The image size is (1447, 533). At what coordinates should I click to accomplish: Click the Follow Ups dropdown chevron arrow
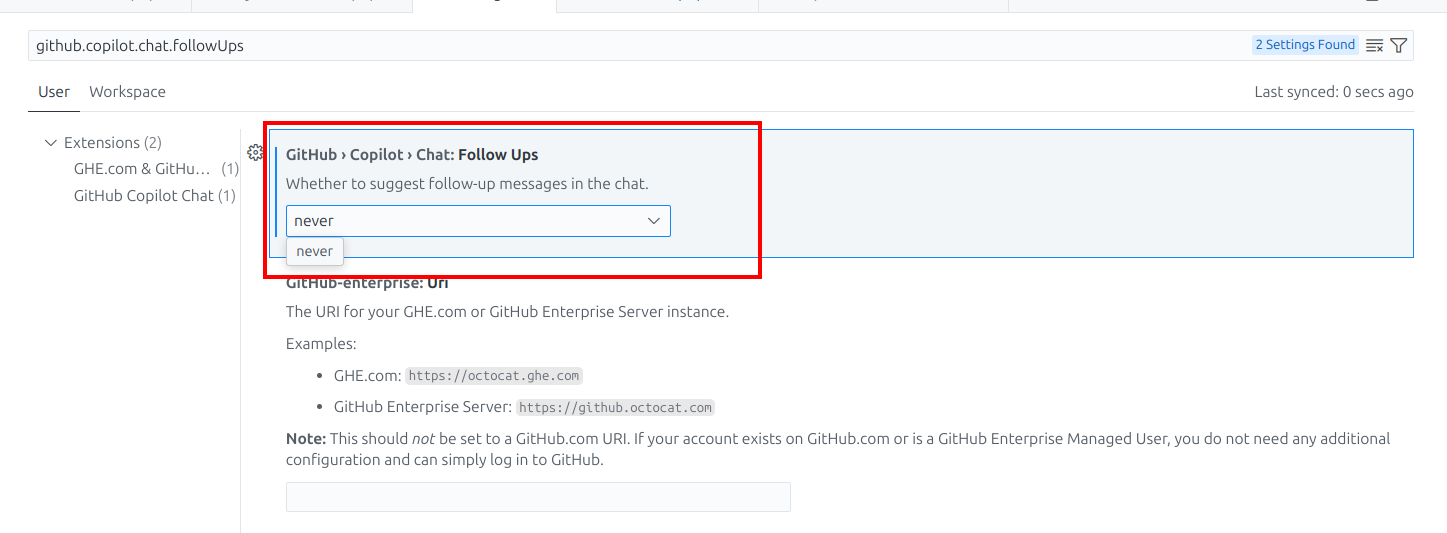click(654, 221)
